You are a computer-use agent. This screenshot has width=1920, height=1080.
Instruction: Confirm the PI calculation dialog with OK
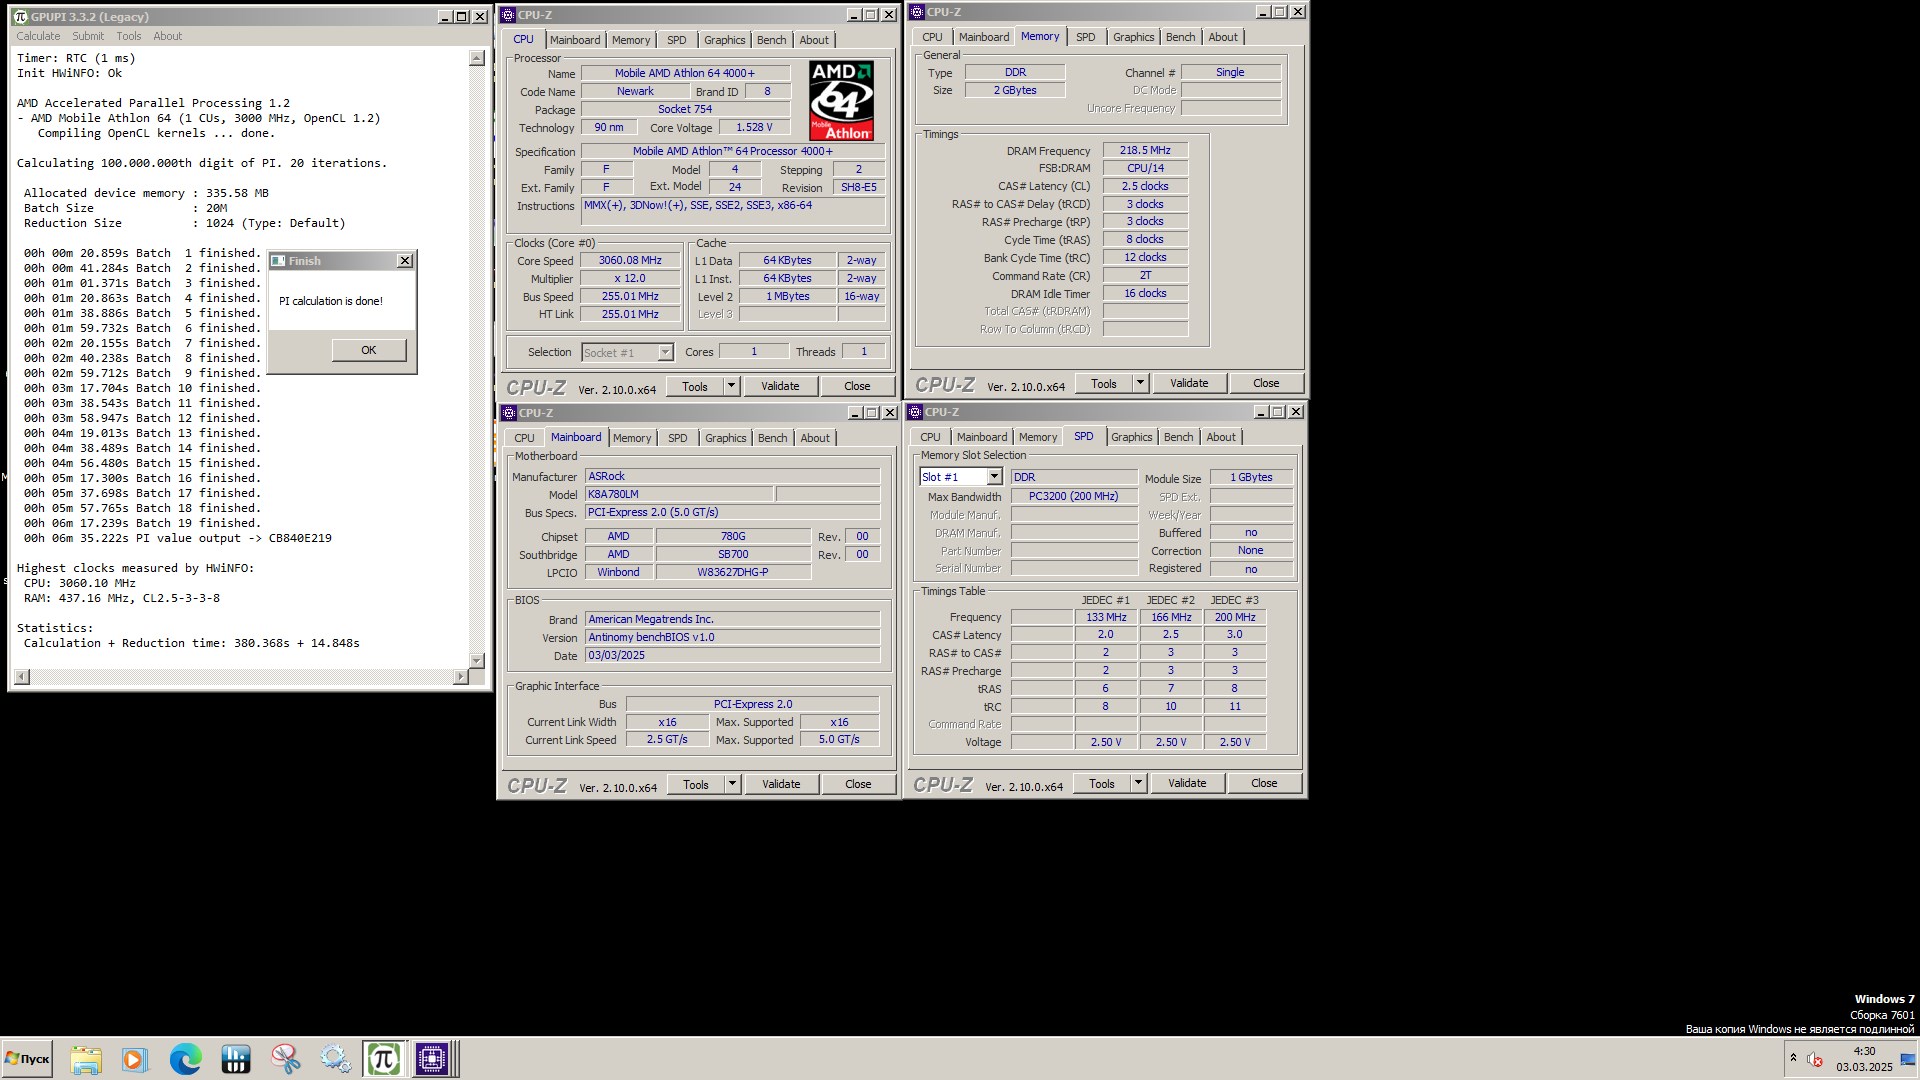click(369, 350)
